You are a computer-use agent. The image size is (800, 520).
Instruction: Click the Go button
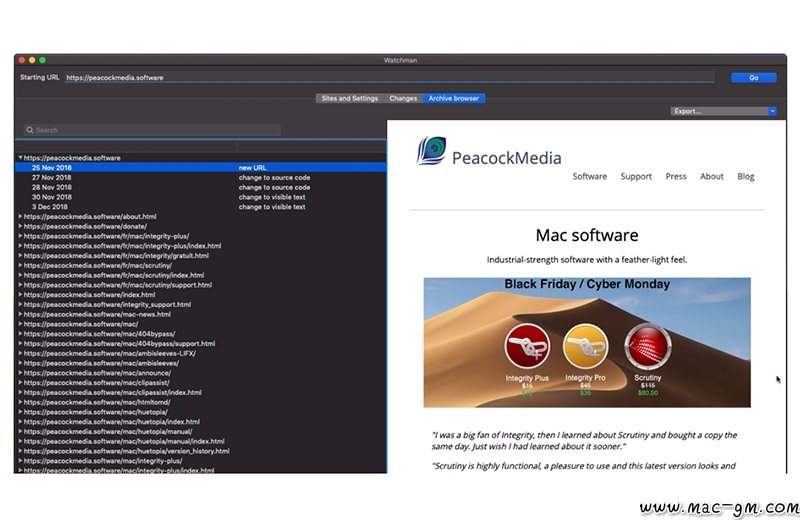(754, 78)
